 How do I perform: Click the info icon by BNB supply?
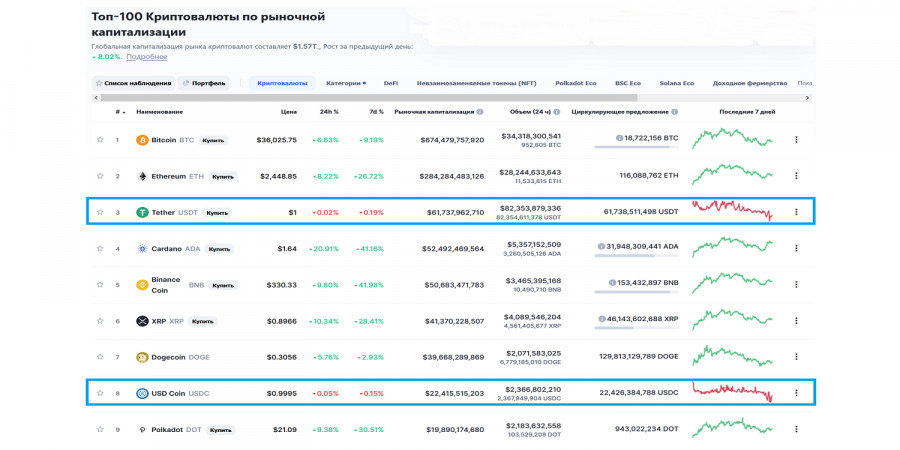pos(612,282)
